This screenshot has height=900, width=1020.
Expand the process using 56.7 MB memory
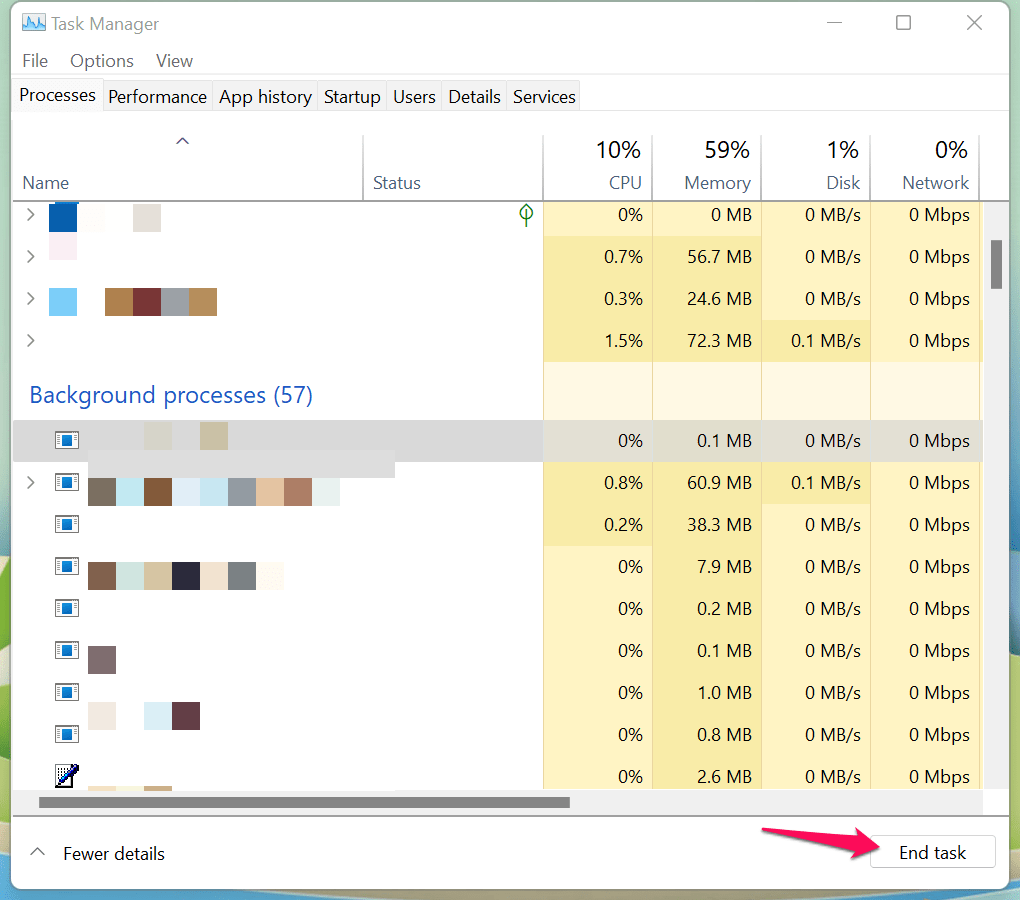[30, 257]
